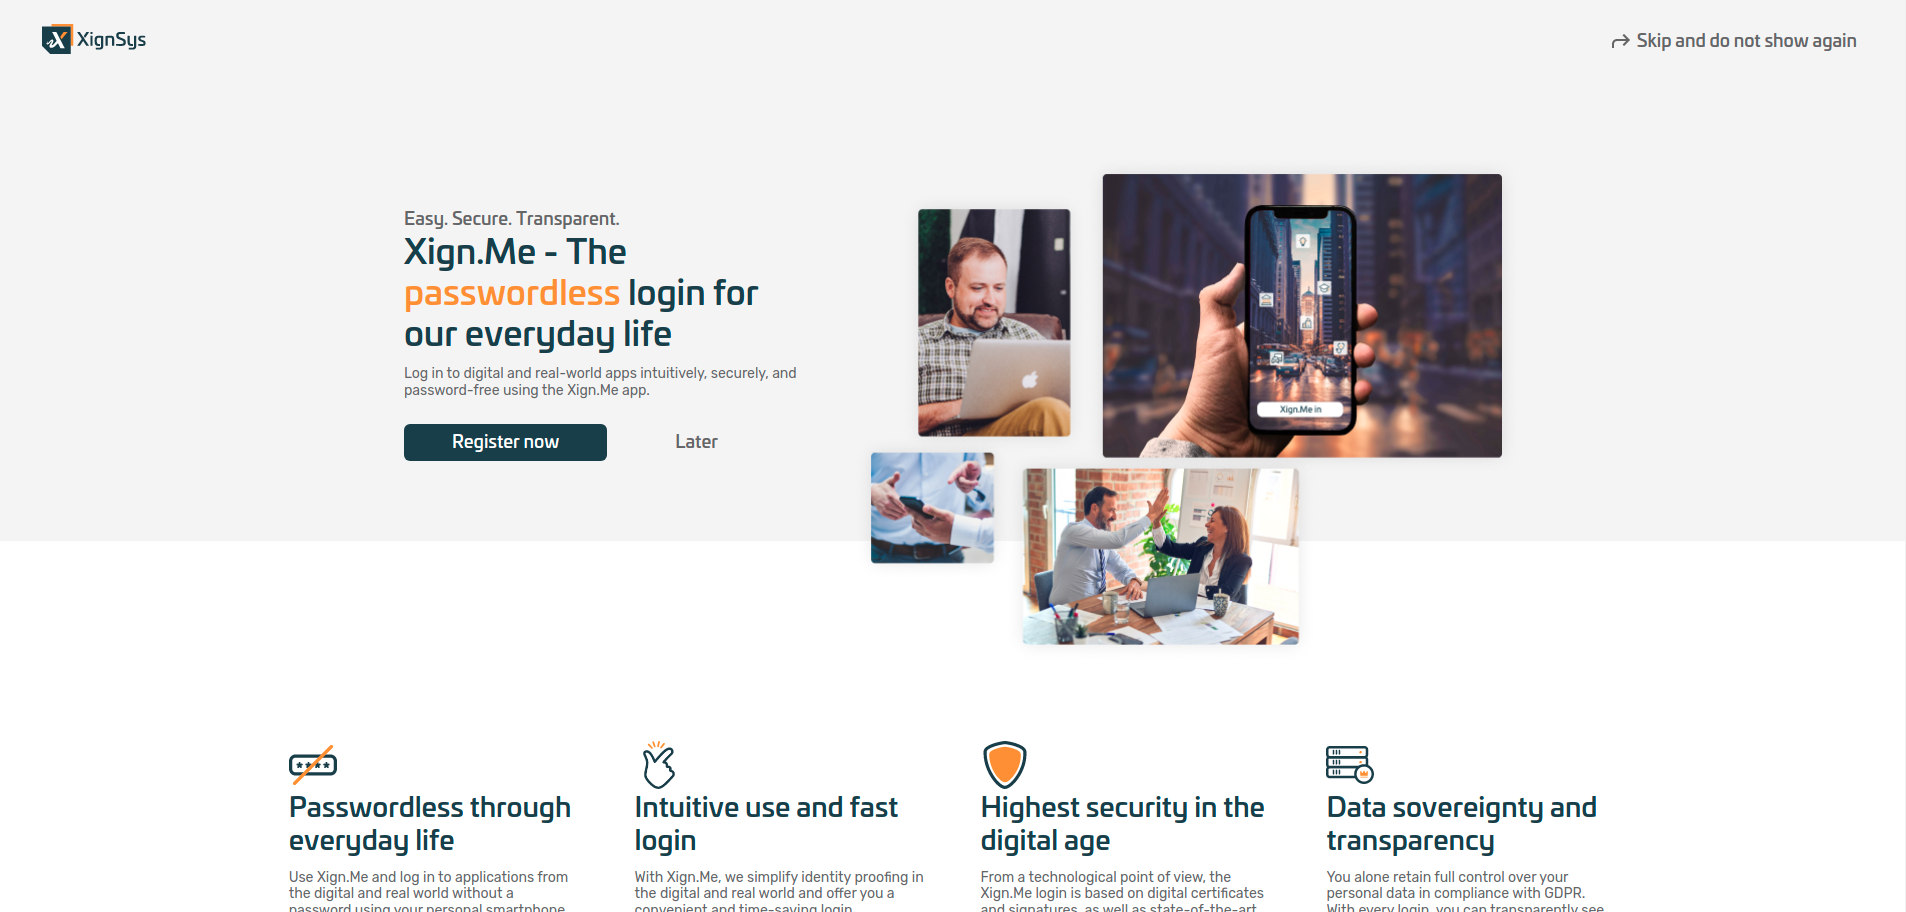This screenshot has width=1906, height=912.
Task: Click the snapping fingers icon
Action: [658, 765]
